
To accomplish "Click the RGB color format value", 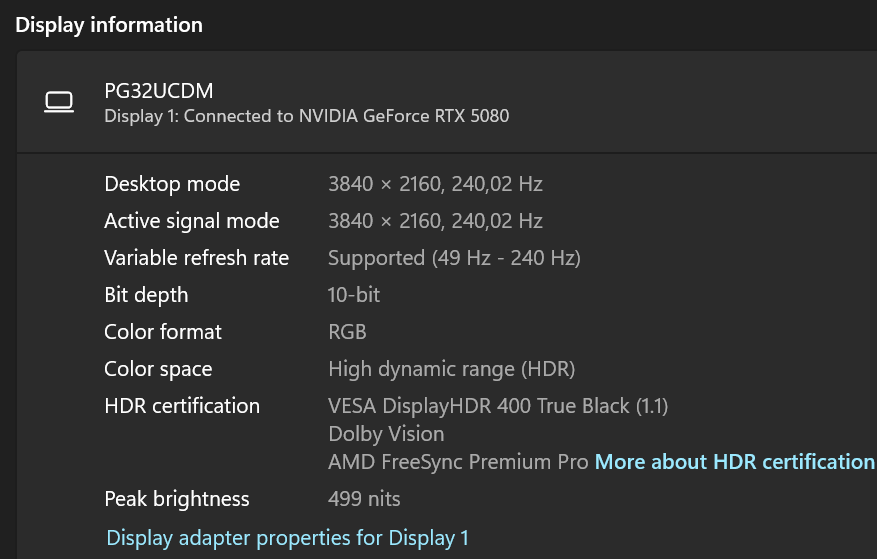I will (347, 332).
